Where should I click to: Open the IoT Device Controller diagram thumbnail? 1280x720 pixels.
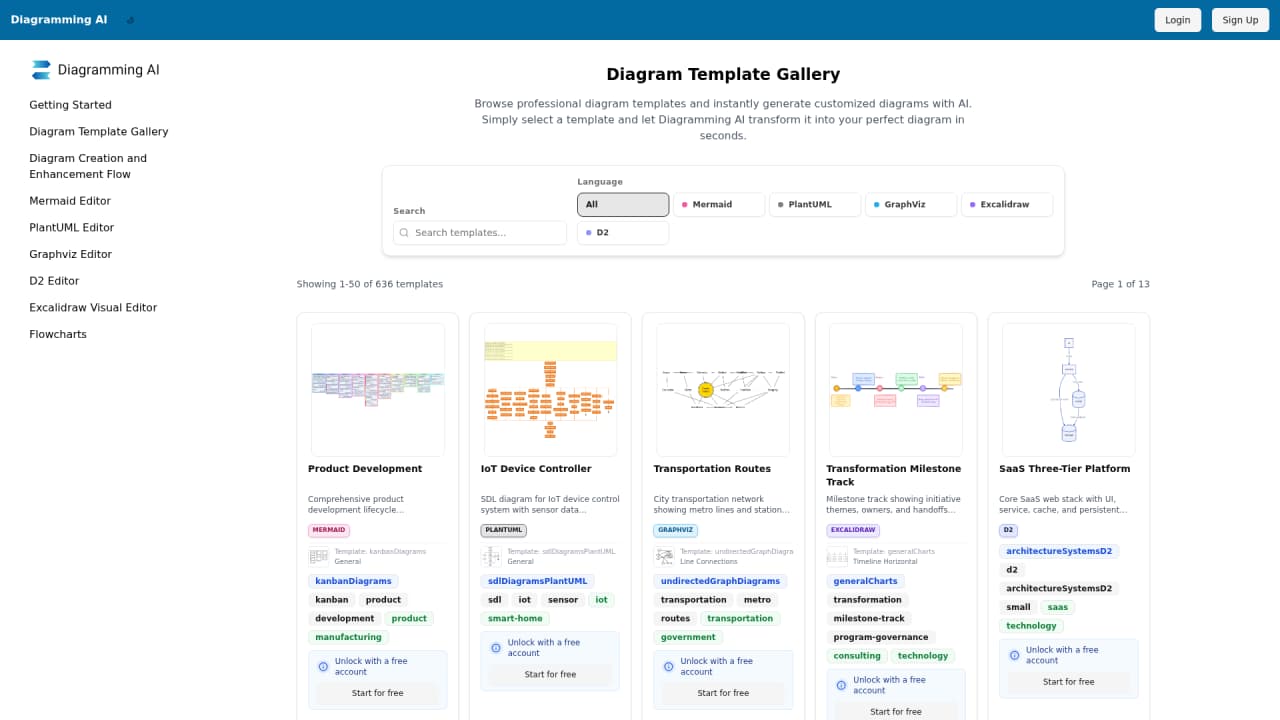[551, 390]
